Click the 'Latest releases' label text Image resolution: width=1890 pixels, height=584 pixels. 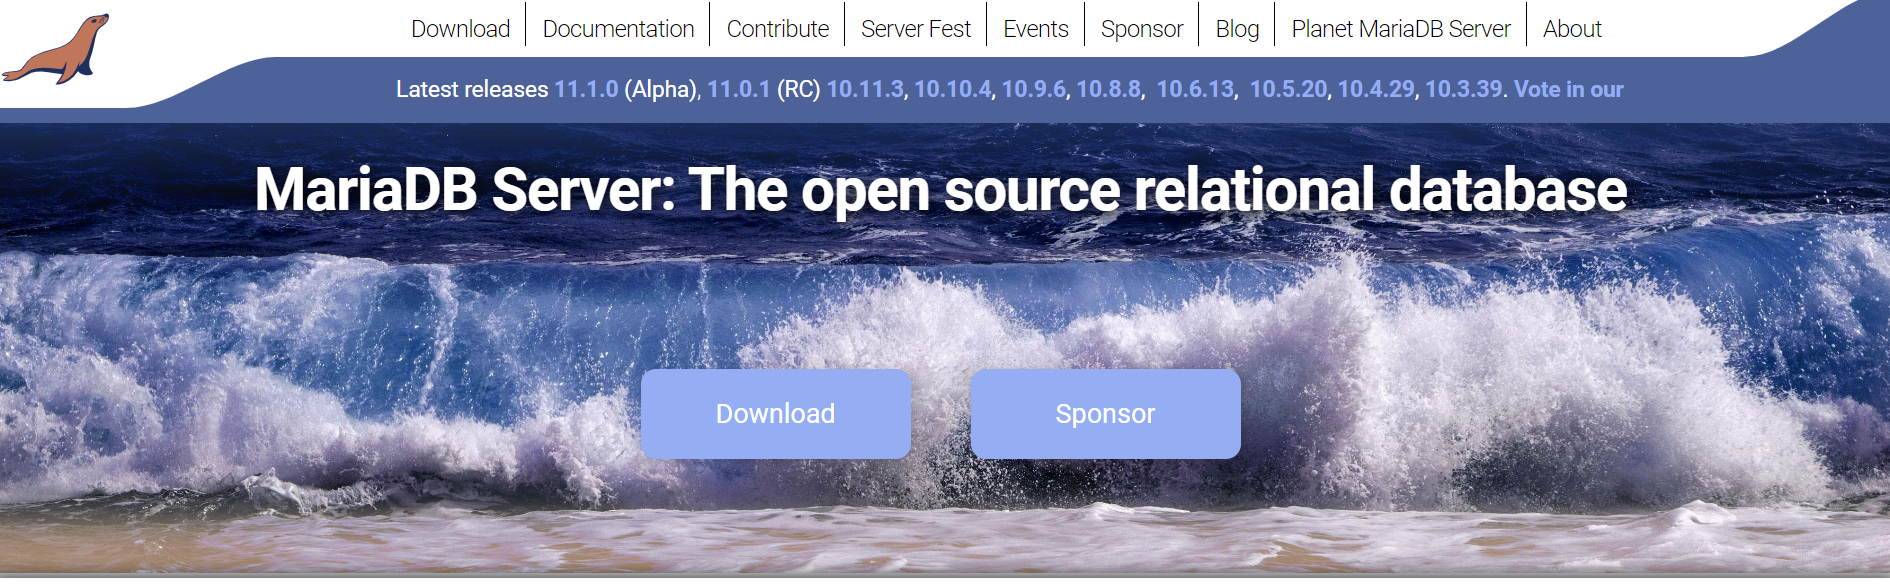(x=472, y=89)
